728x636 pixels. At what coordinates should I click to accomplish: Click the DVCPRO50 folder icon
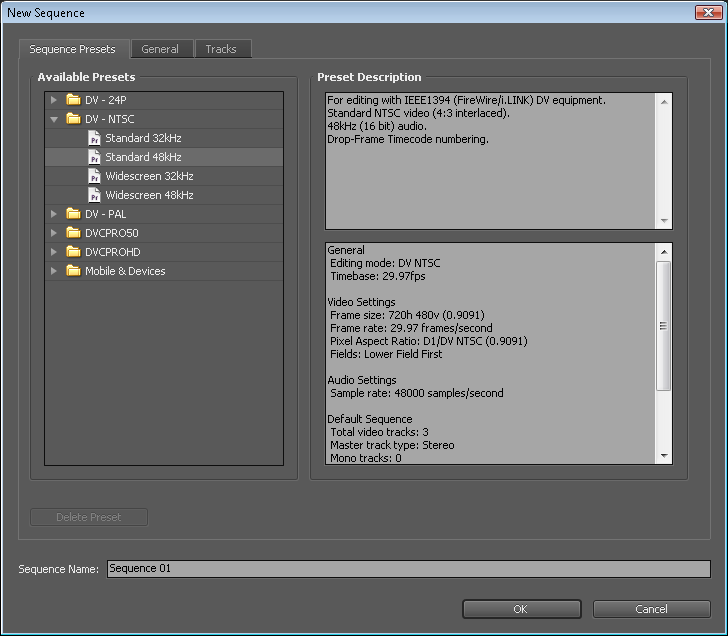coord(73,233)
